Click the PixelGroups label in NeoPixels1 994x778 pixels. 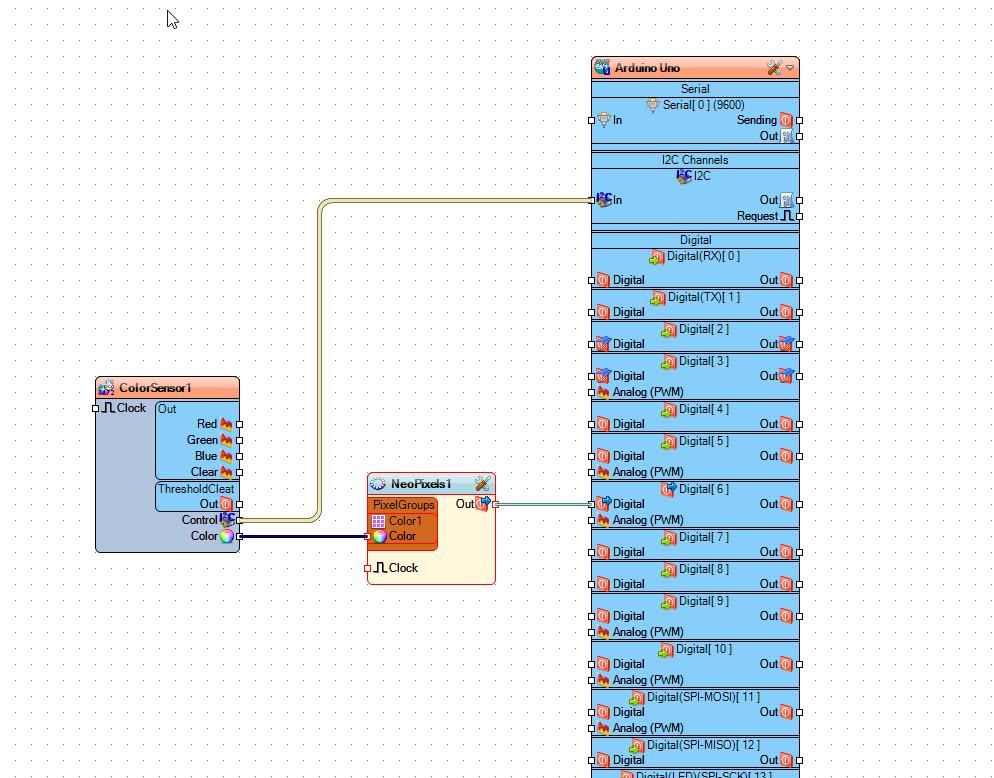pos(403,505)
